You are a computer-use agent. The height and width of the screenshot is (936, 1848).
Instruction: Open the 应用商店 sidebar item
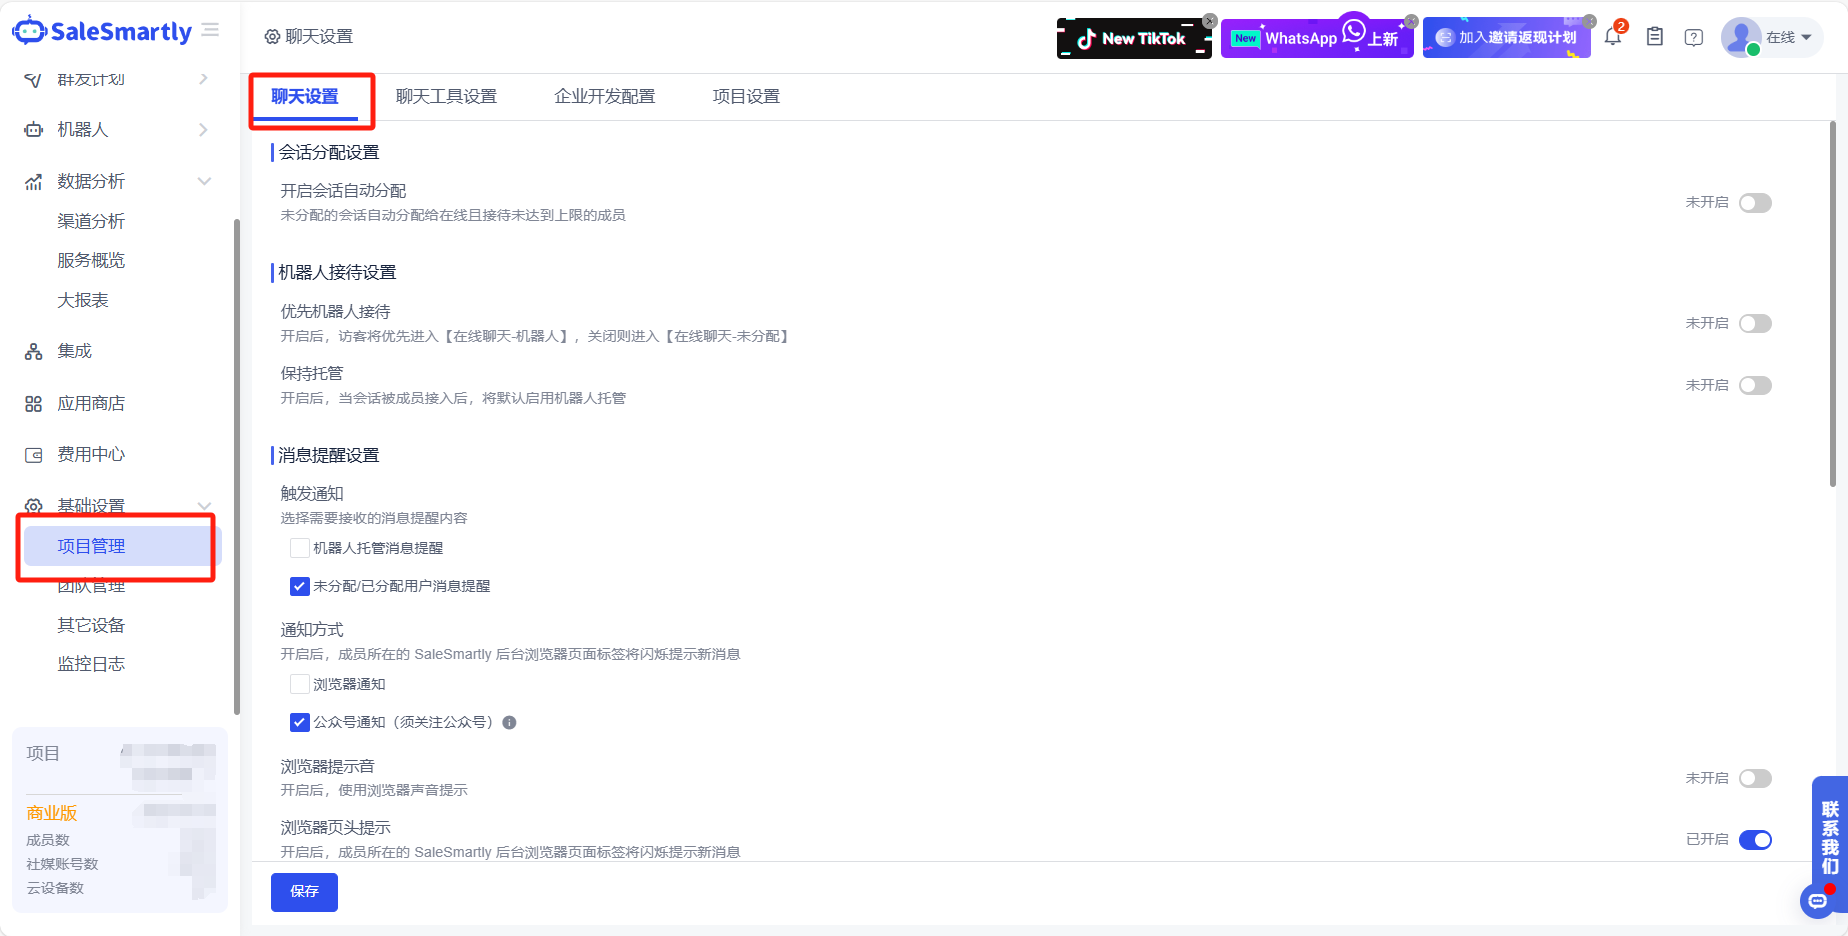(x=89, y=403)
